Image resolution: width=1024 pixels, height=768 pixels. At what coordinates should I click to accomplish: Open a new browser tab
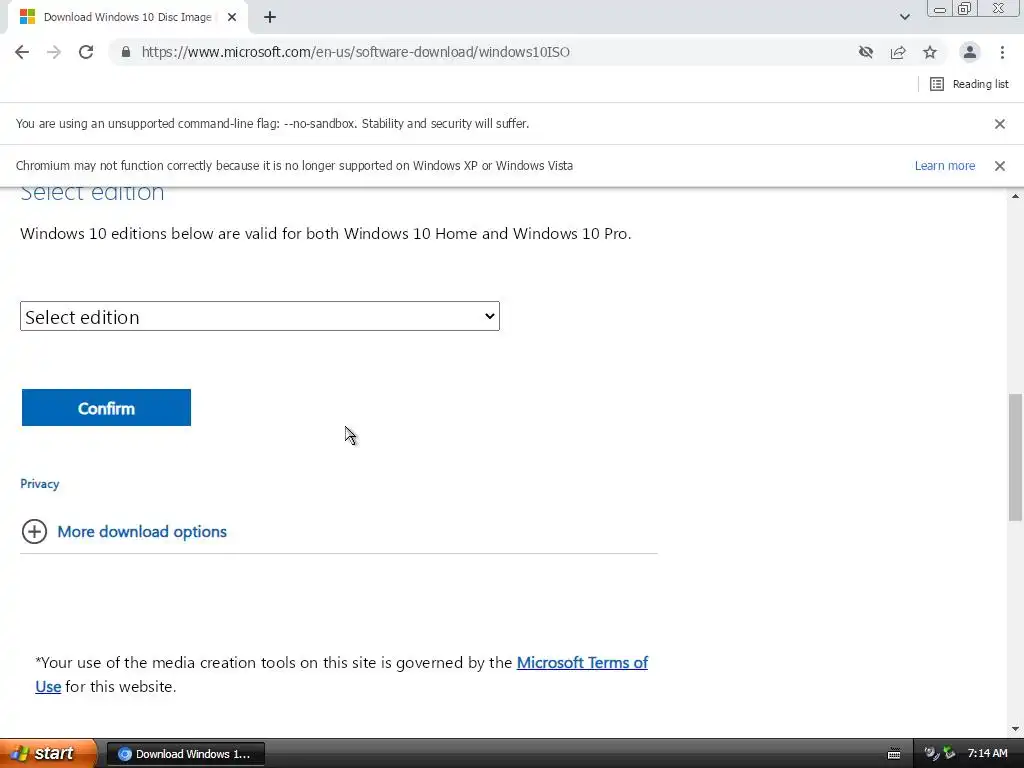[x=270, y=17]
